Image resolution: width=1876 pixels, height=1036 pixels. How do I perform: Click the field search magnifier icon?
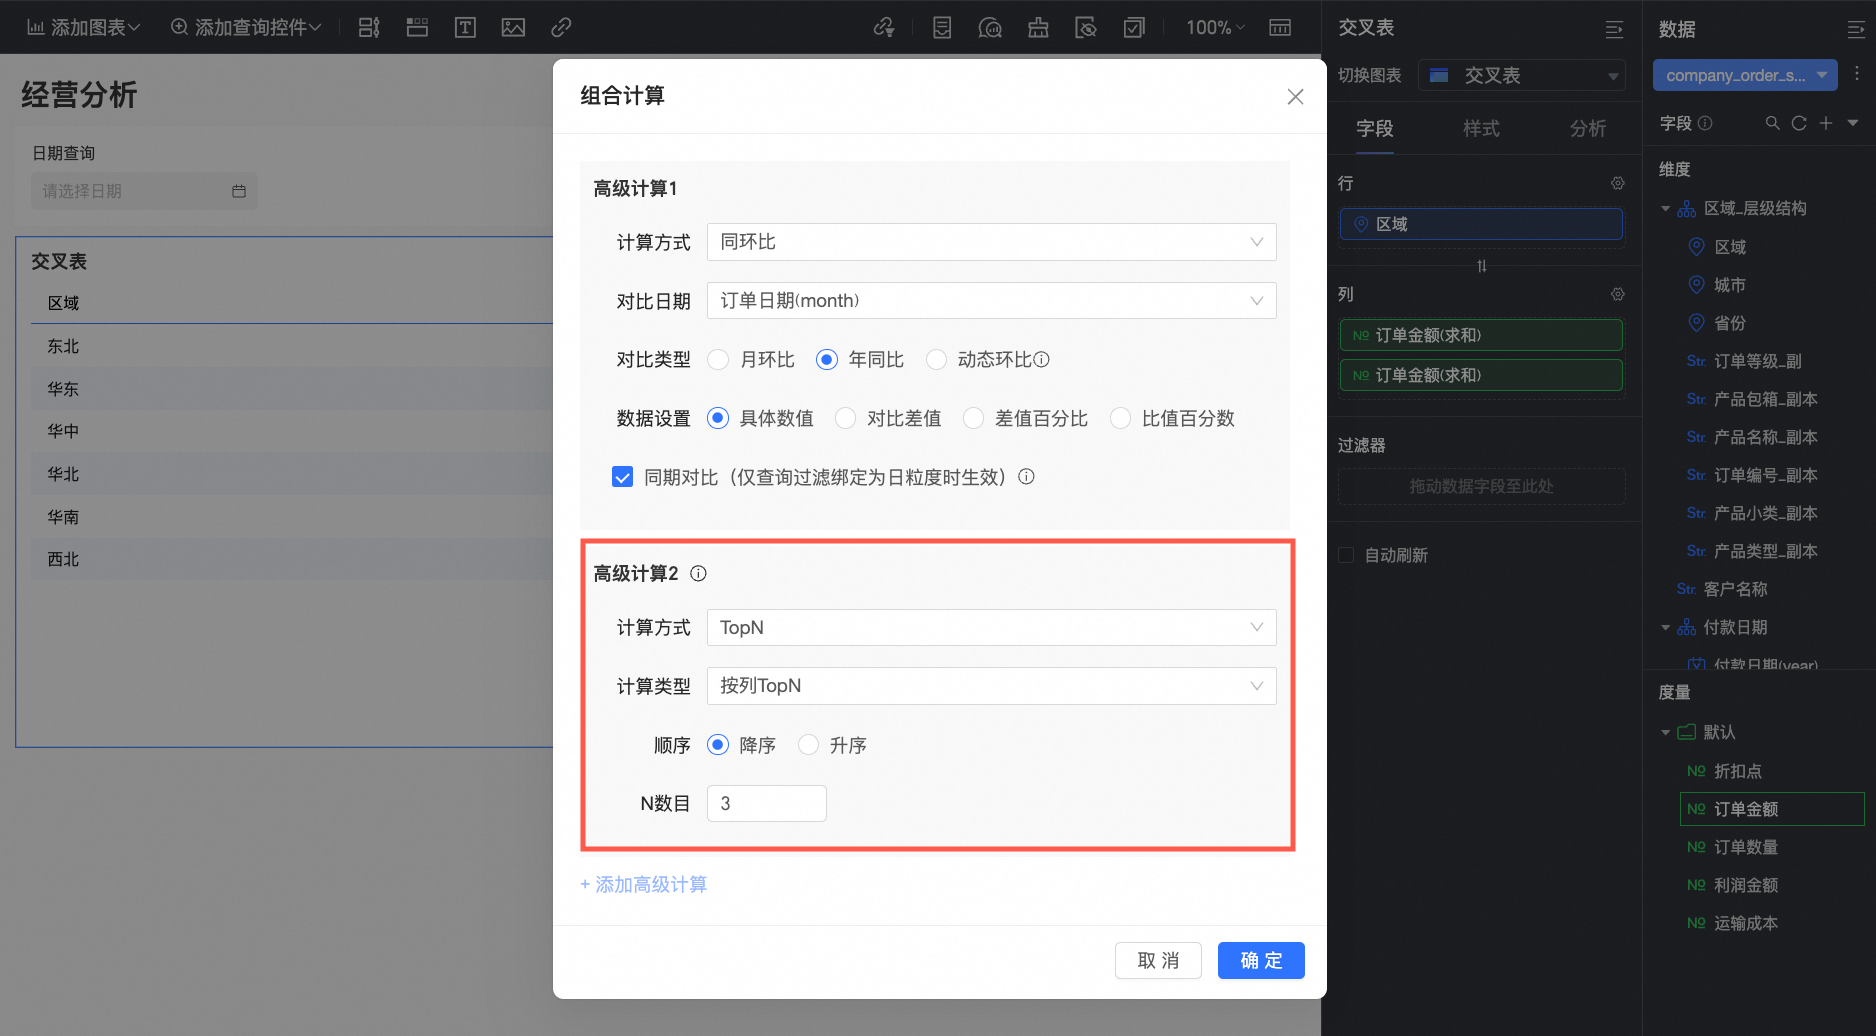click(1772, 123)
